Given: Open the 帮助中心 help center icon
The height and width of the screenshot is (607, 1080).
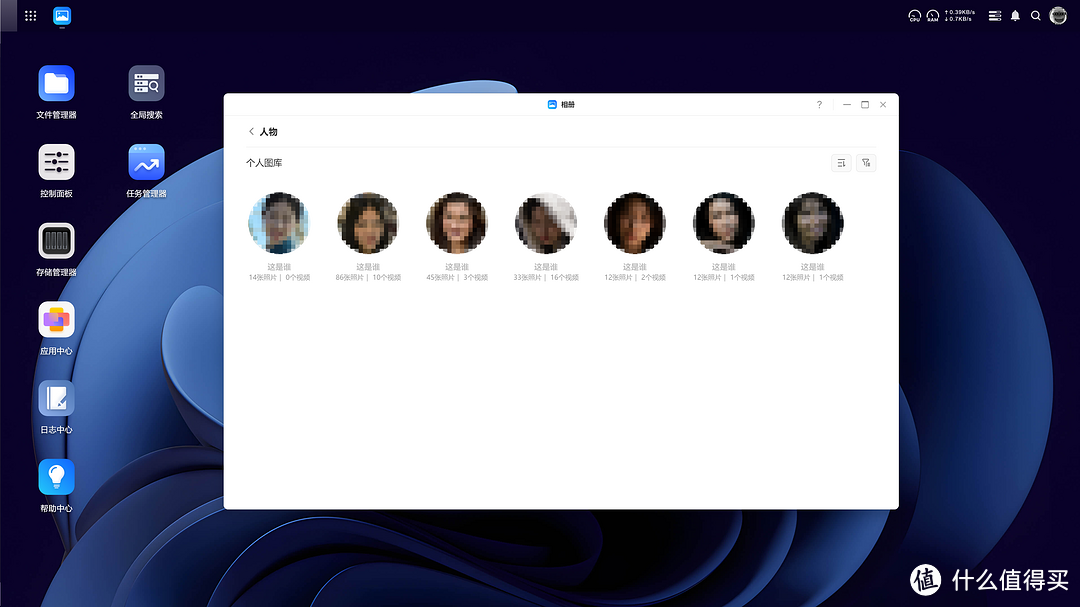Looking at the screenshot, I should click(56, 478).
